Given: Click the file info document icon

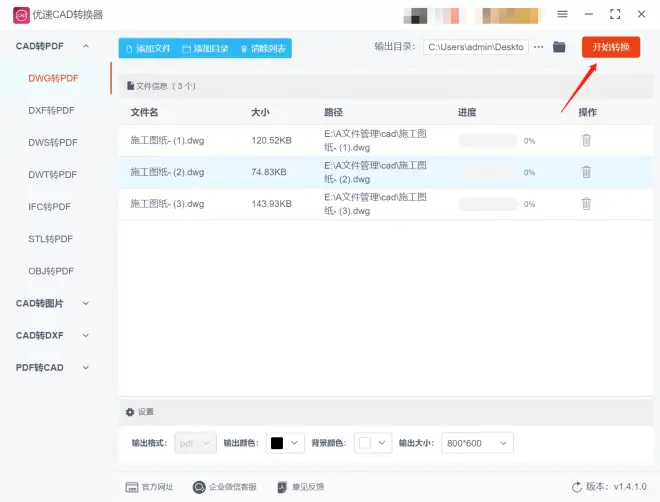Looking at the screenshot, I should click(x=130, y=86).
